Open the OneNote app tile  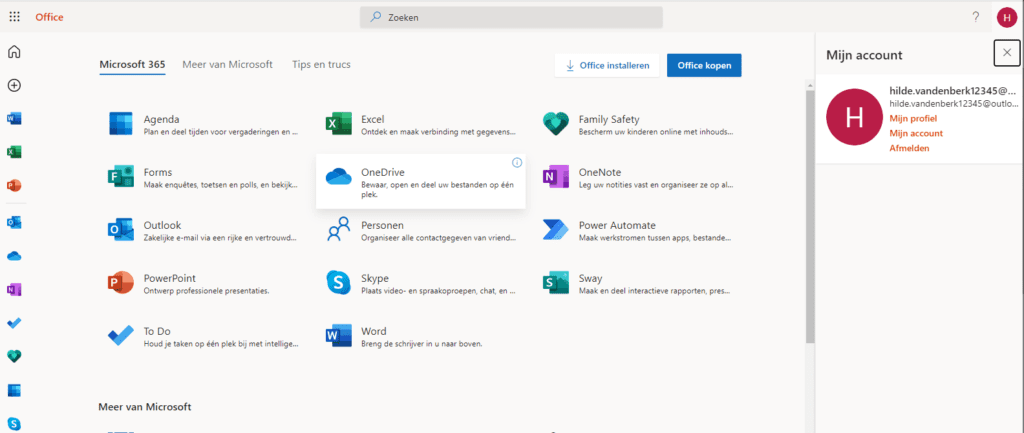coord(638,177)
